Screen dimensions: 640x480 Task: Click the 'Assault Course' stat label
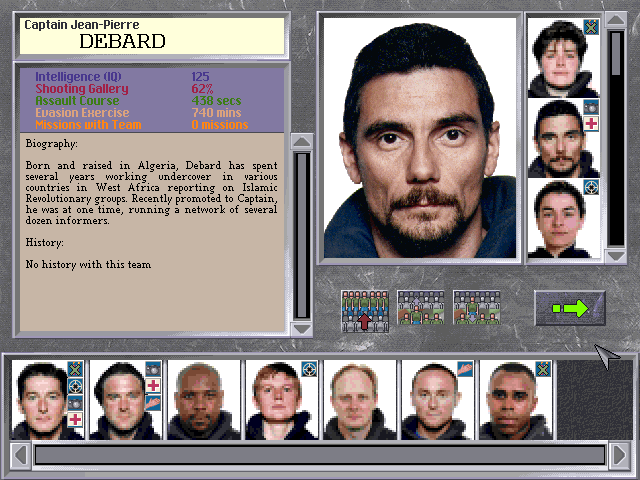point(77,100)
